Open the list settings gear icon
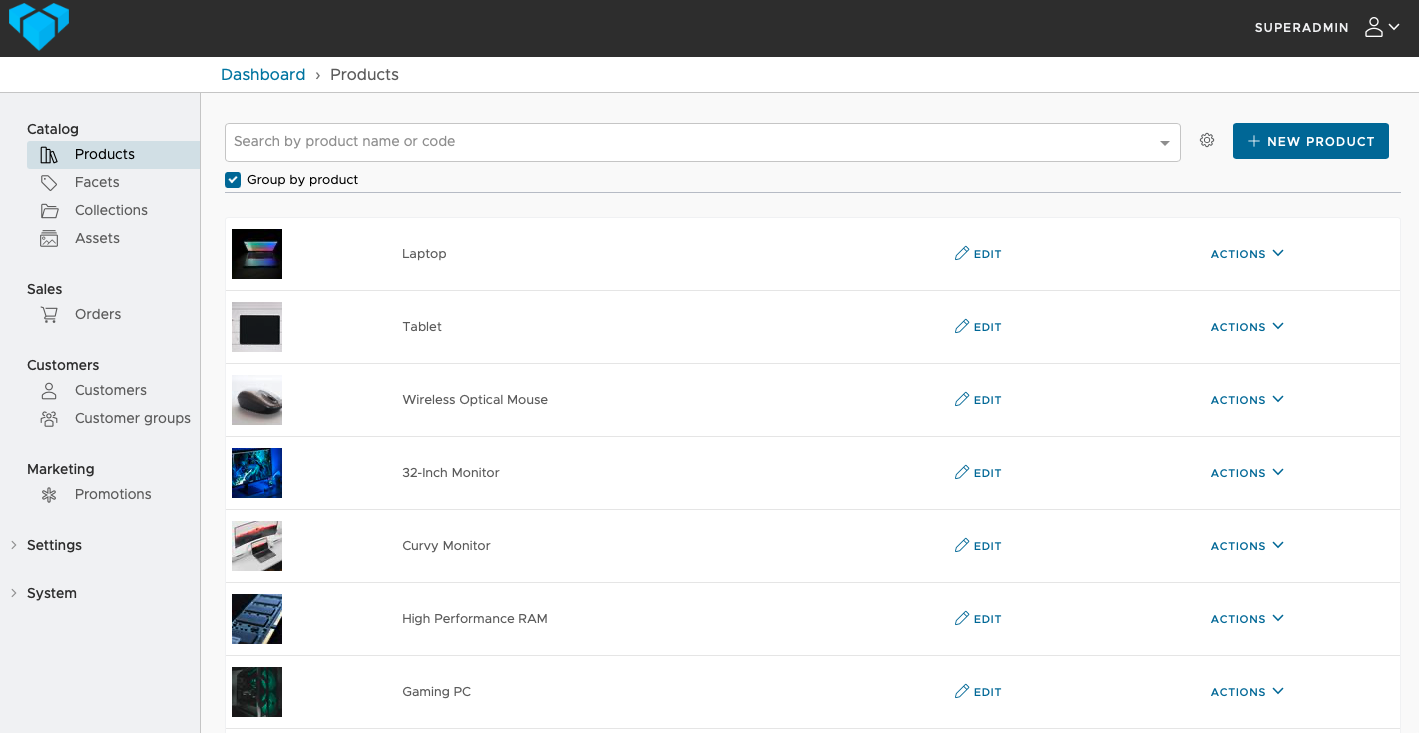This screenshot has width=1419, height=733. [x=1207, y=141]
